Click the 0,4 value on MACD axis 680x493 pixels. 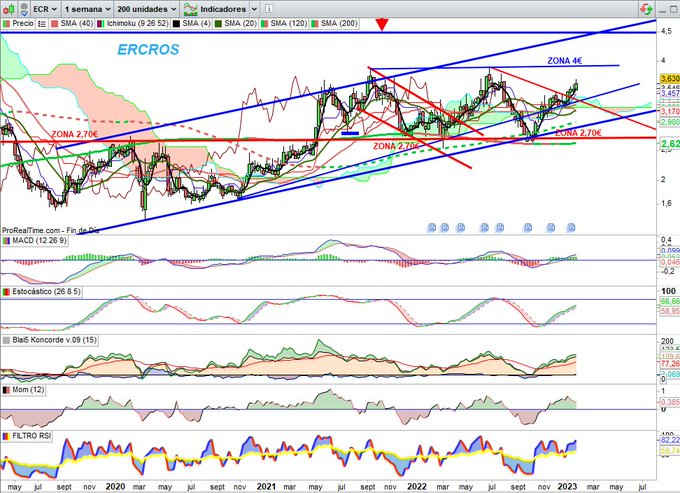[x=666, y=240]
